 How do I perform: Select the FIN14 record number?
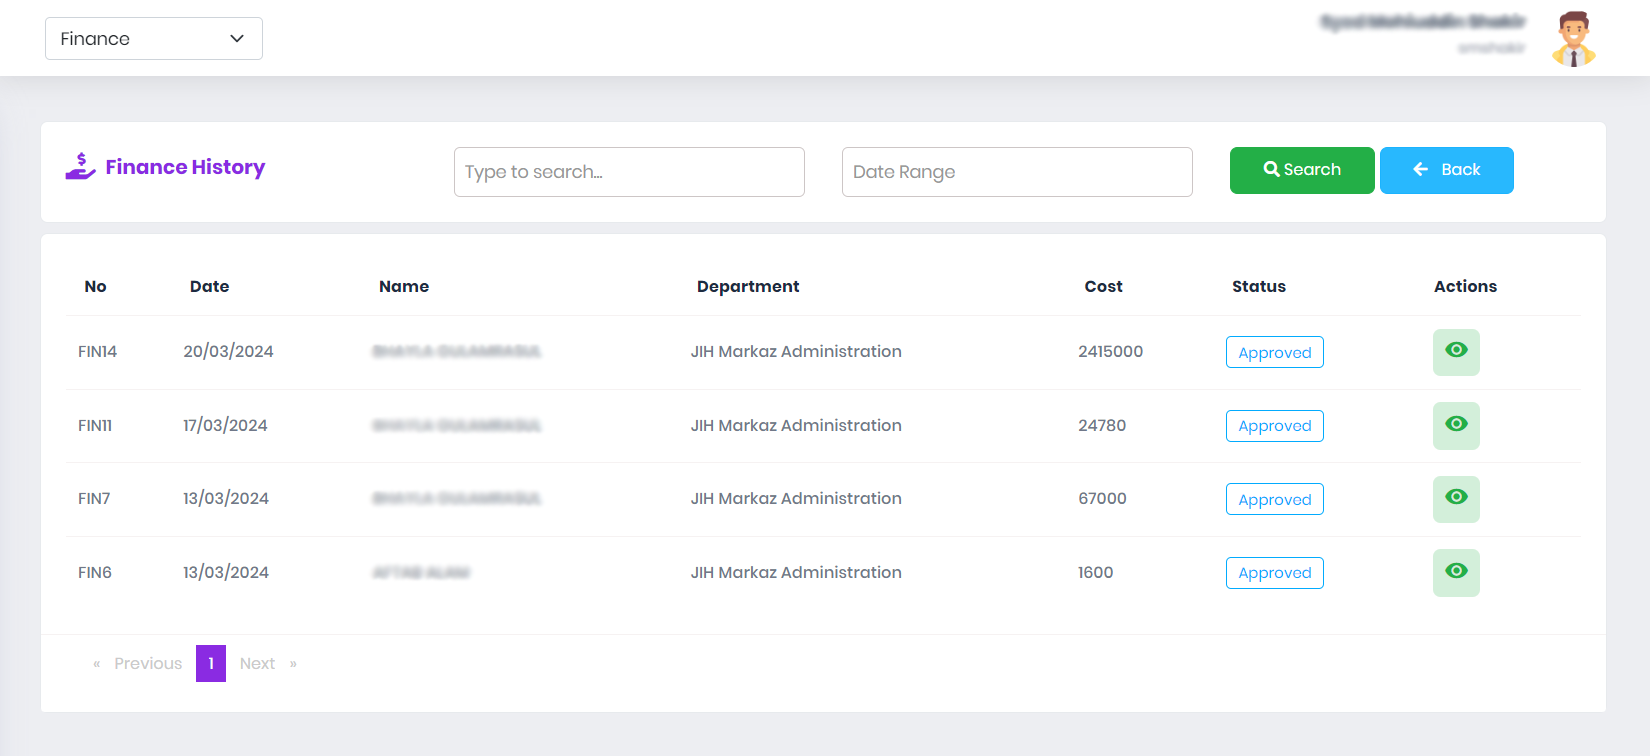coord(97,352)
